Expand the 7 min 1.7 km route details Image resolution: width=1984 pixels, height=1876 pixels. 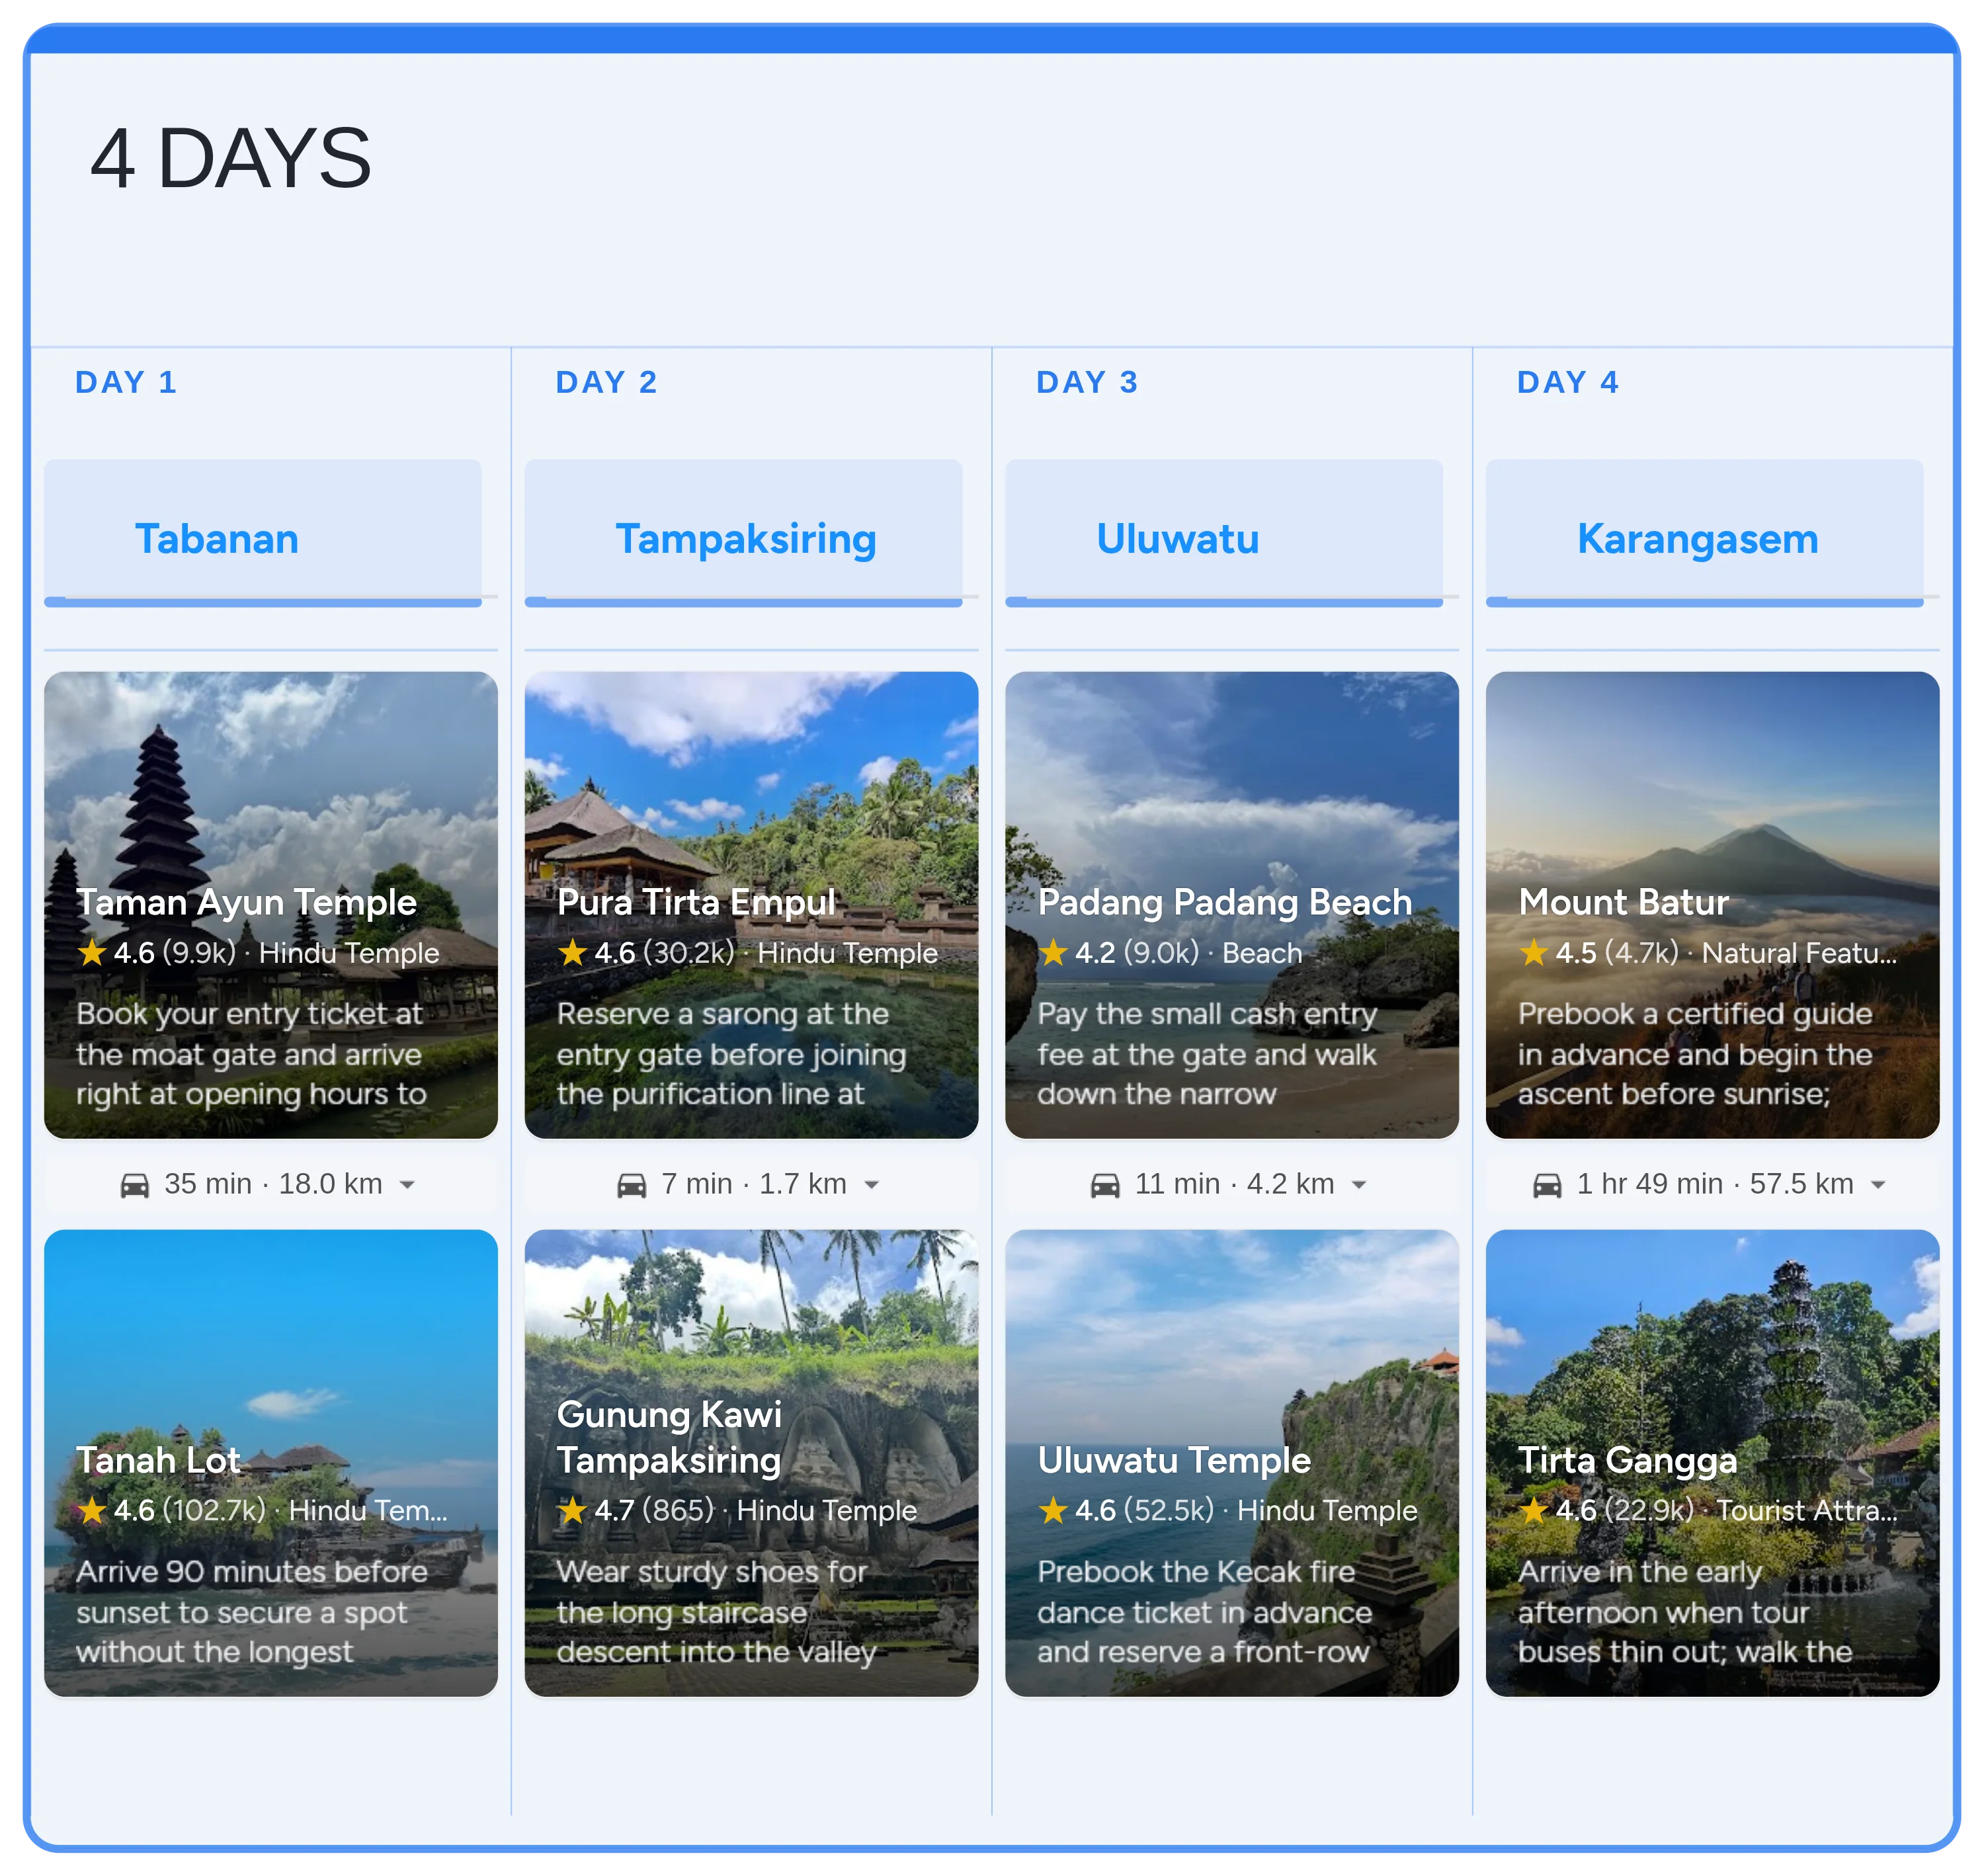(x=872, y=1186)
